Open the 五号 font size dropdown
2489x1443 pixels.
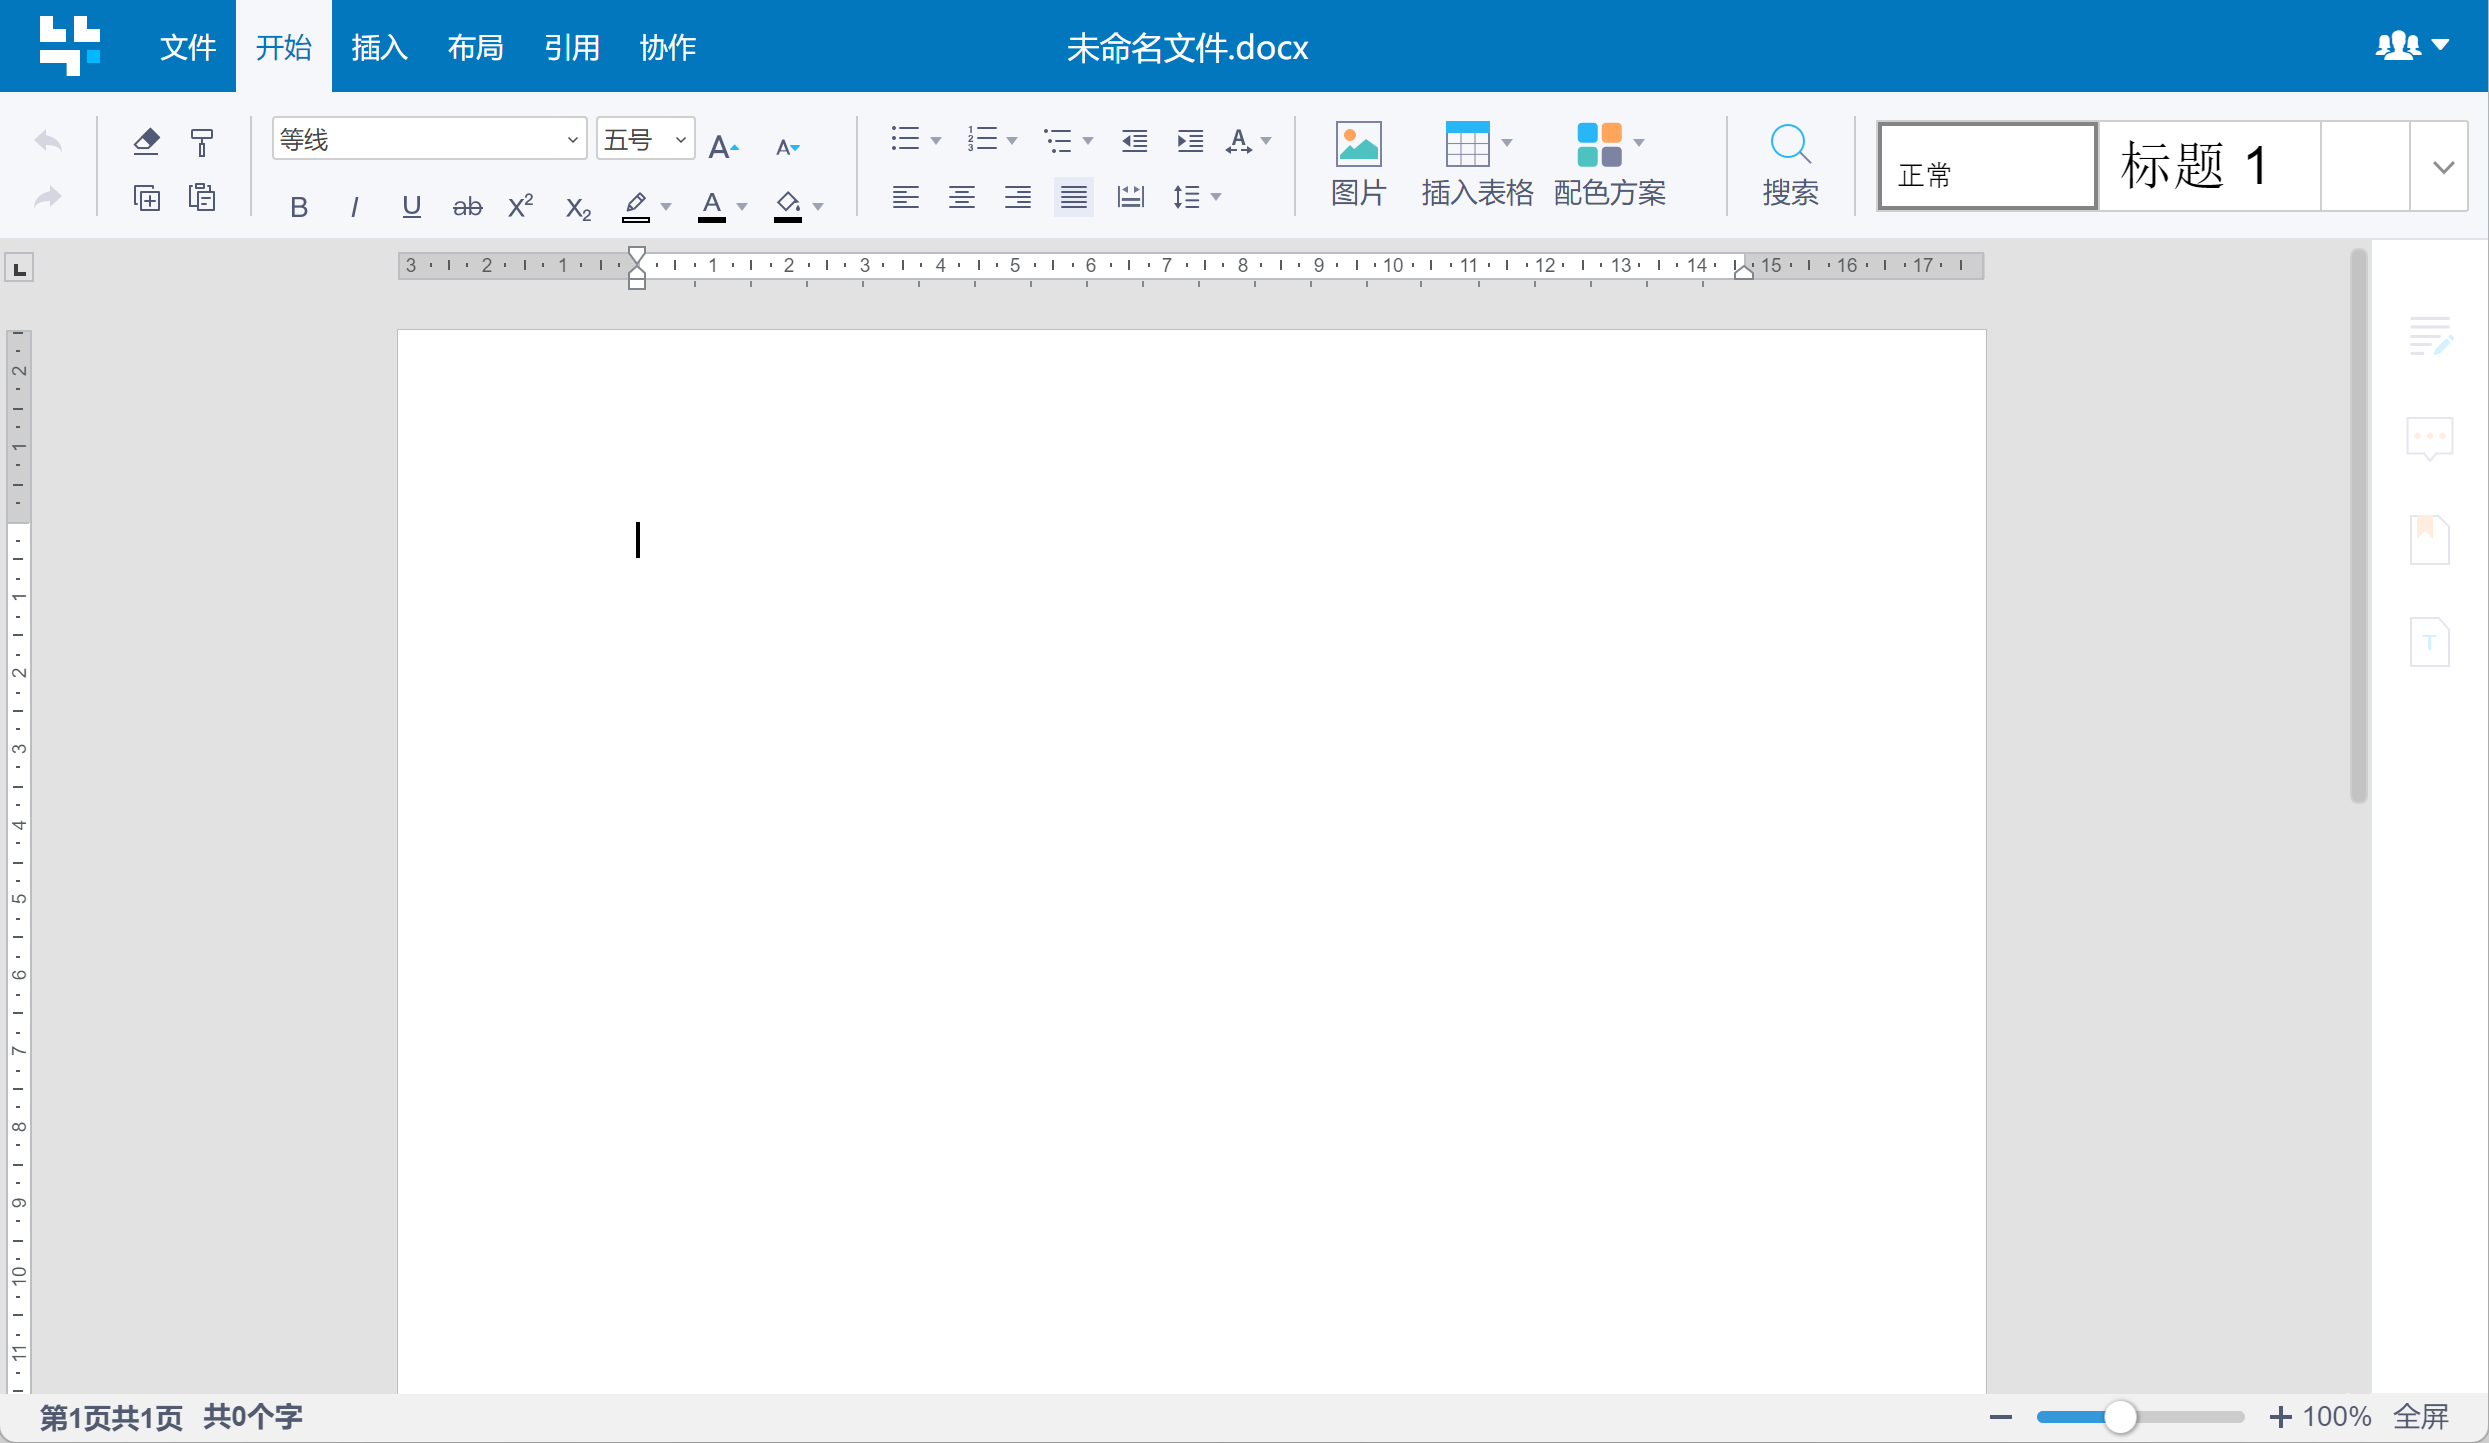680,140
